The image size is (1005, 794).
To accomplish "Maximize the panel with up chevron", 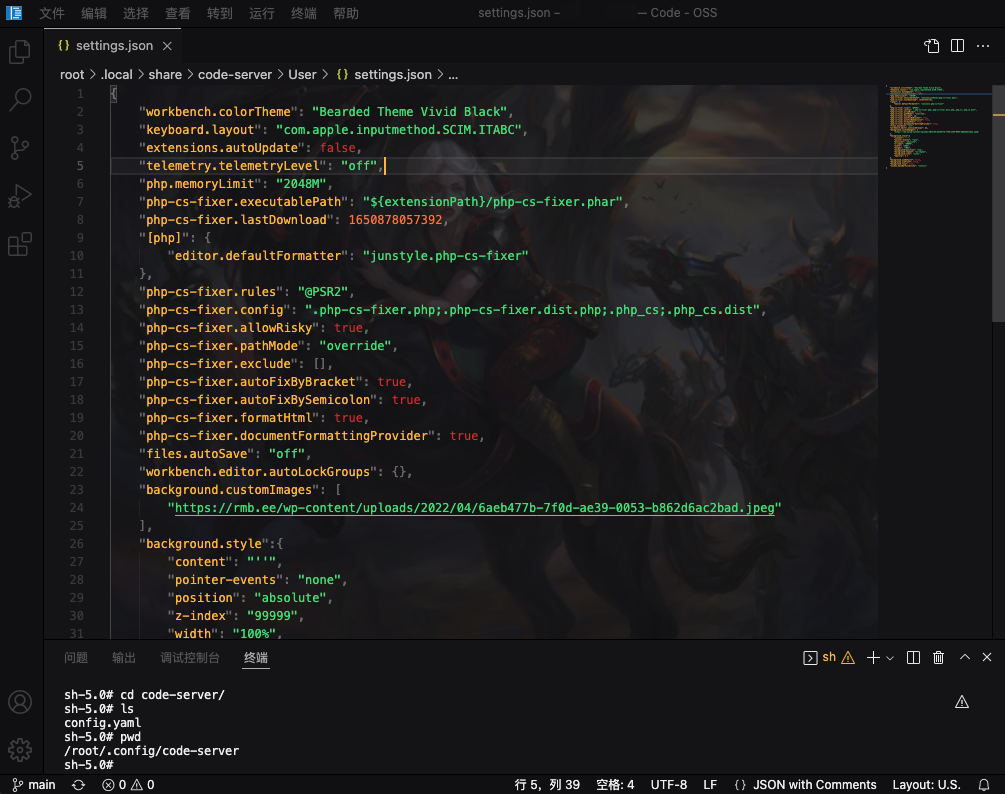I will [965, 657].
